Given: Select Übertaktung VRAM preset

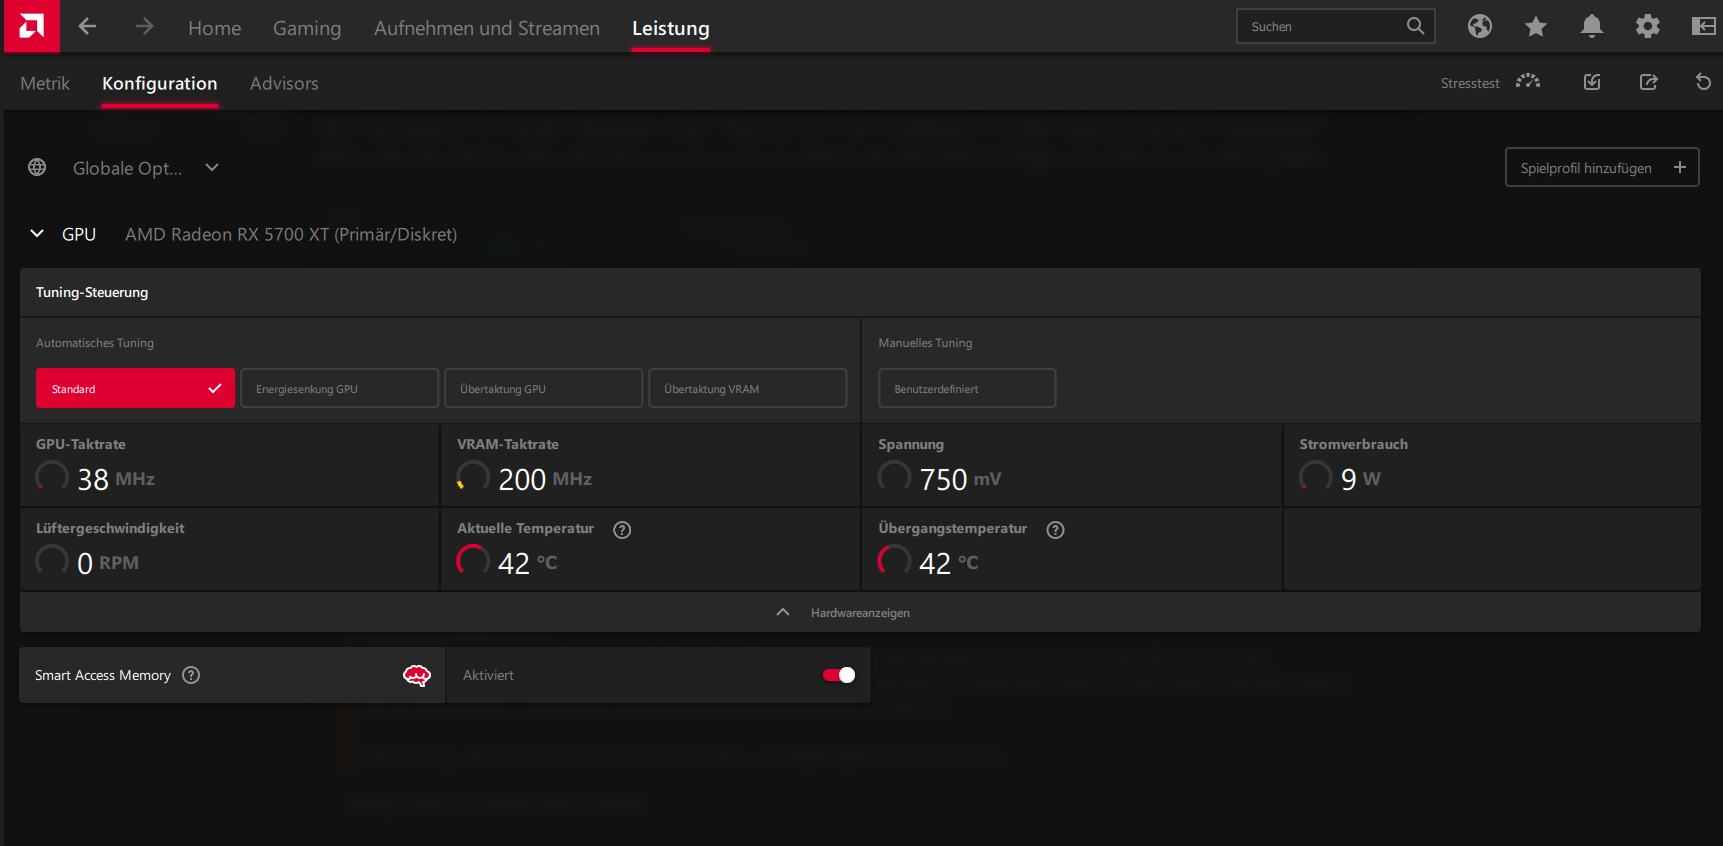Looking at the screenshot, I should point(747,388).
